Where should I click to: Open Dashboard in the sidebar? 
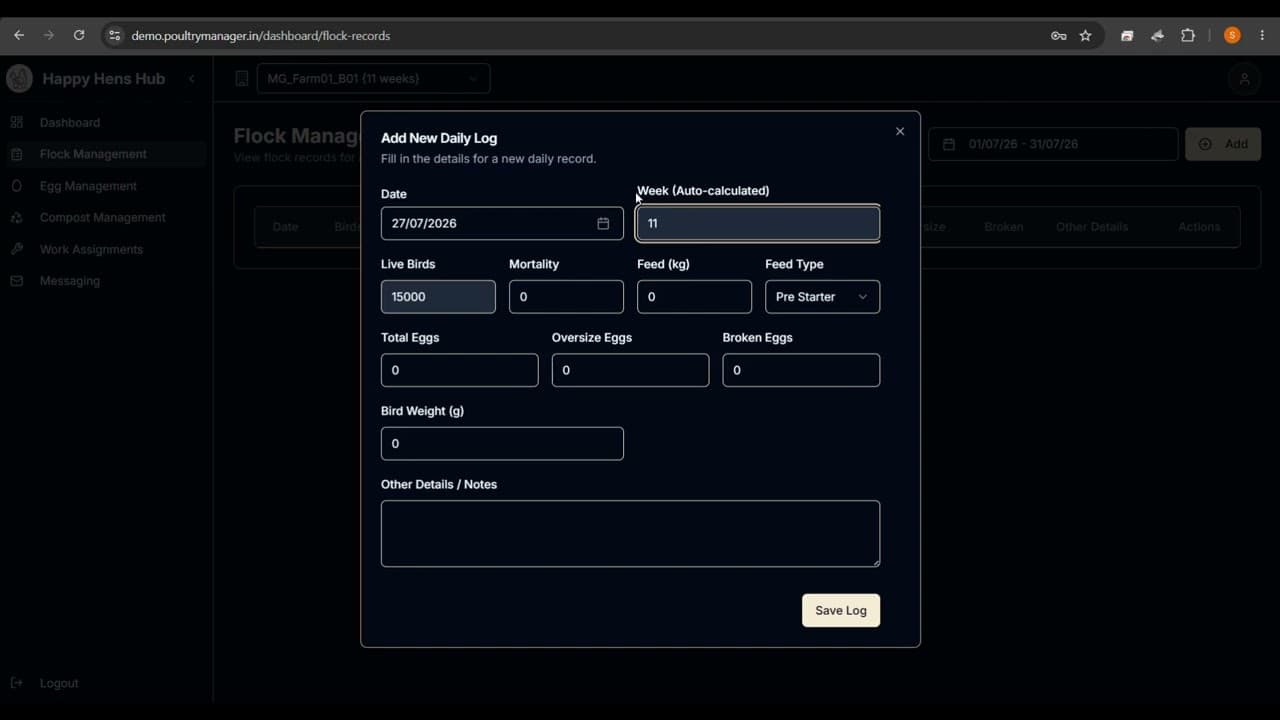70,122
